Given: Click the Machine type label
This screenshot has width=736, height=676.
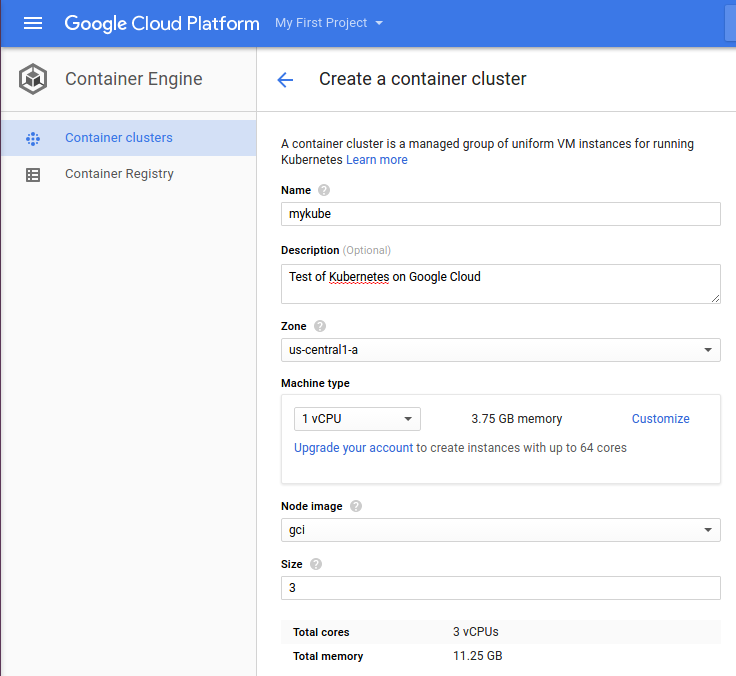Looking at the screenshot, I should click(315, 384).
